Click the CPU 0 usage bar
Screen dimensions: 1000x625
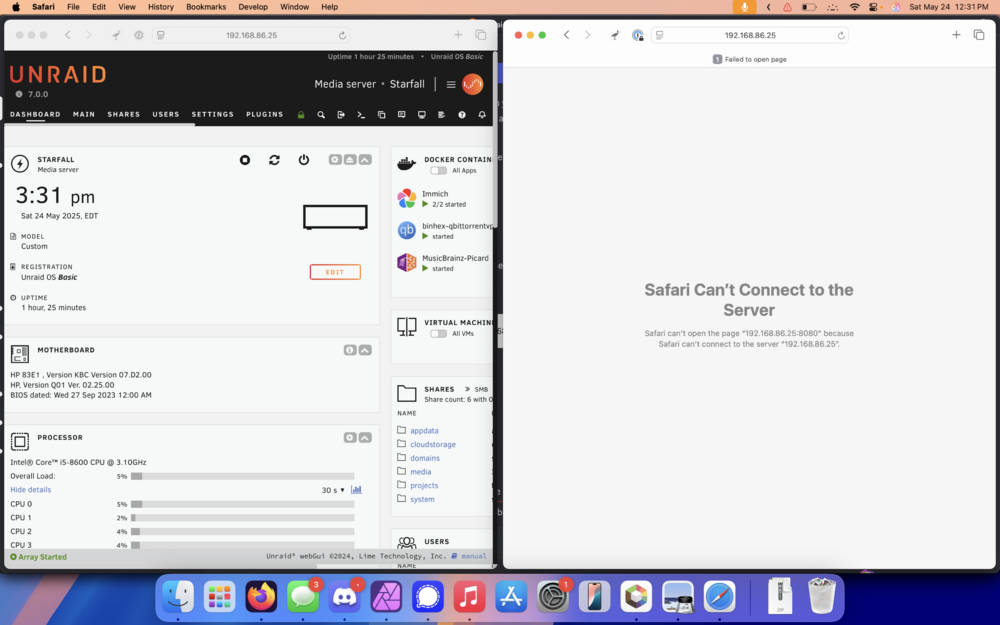coord(242,504)
